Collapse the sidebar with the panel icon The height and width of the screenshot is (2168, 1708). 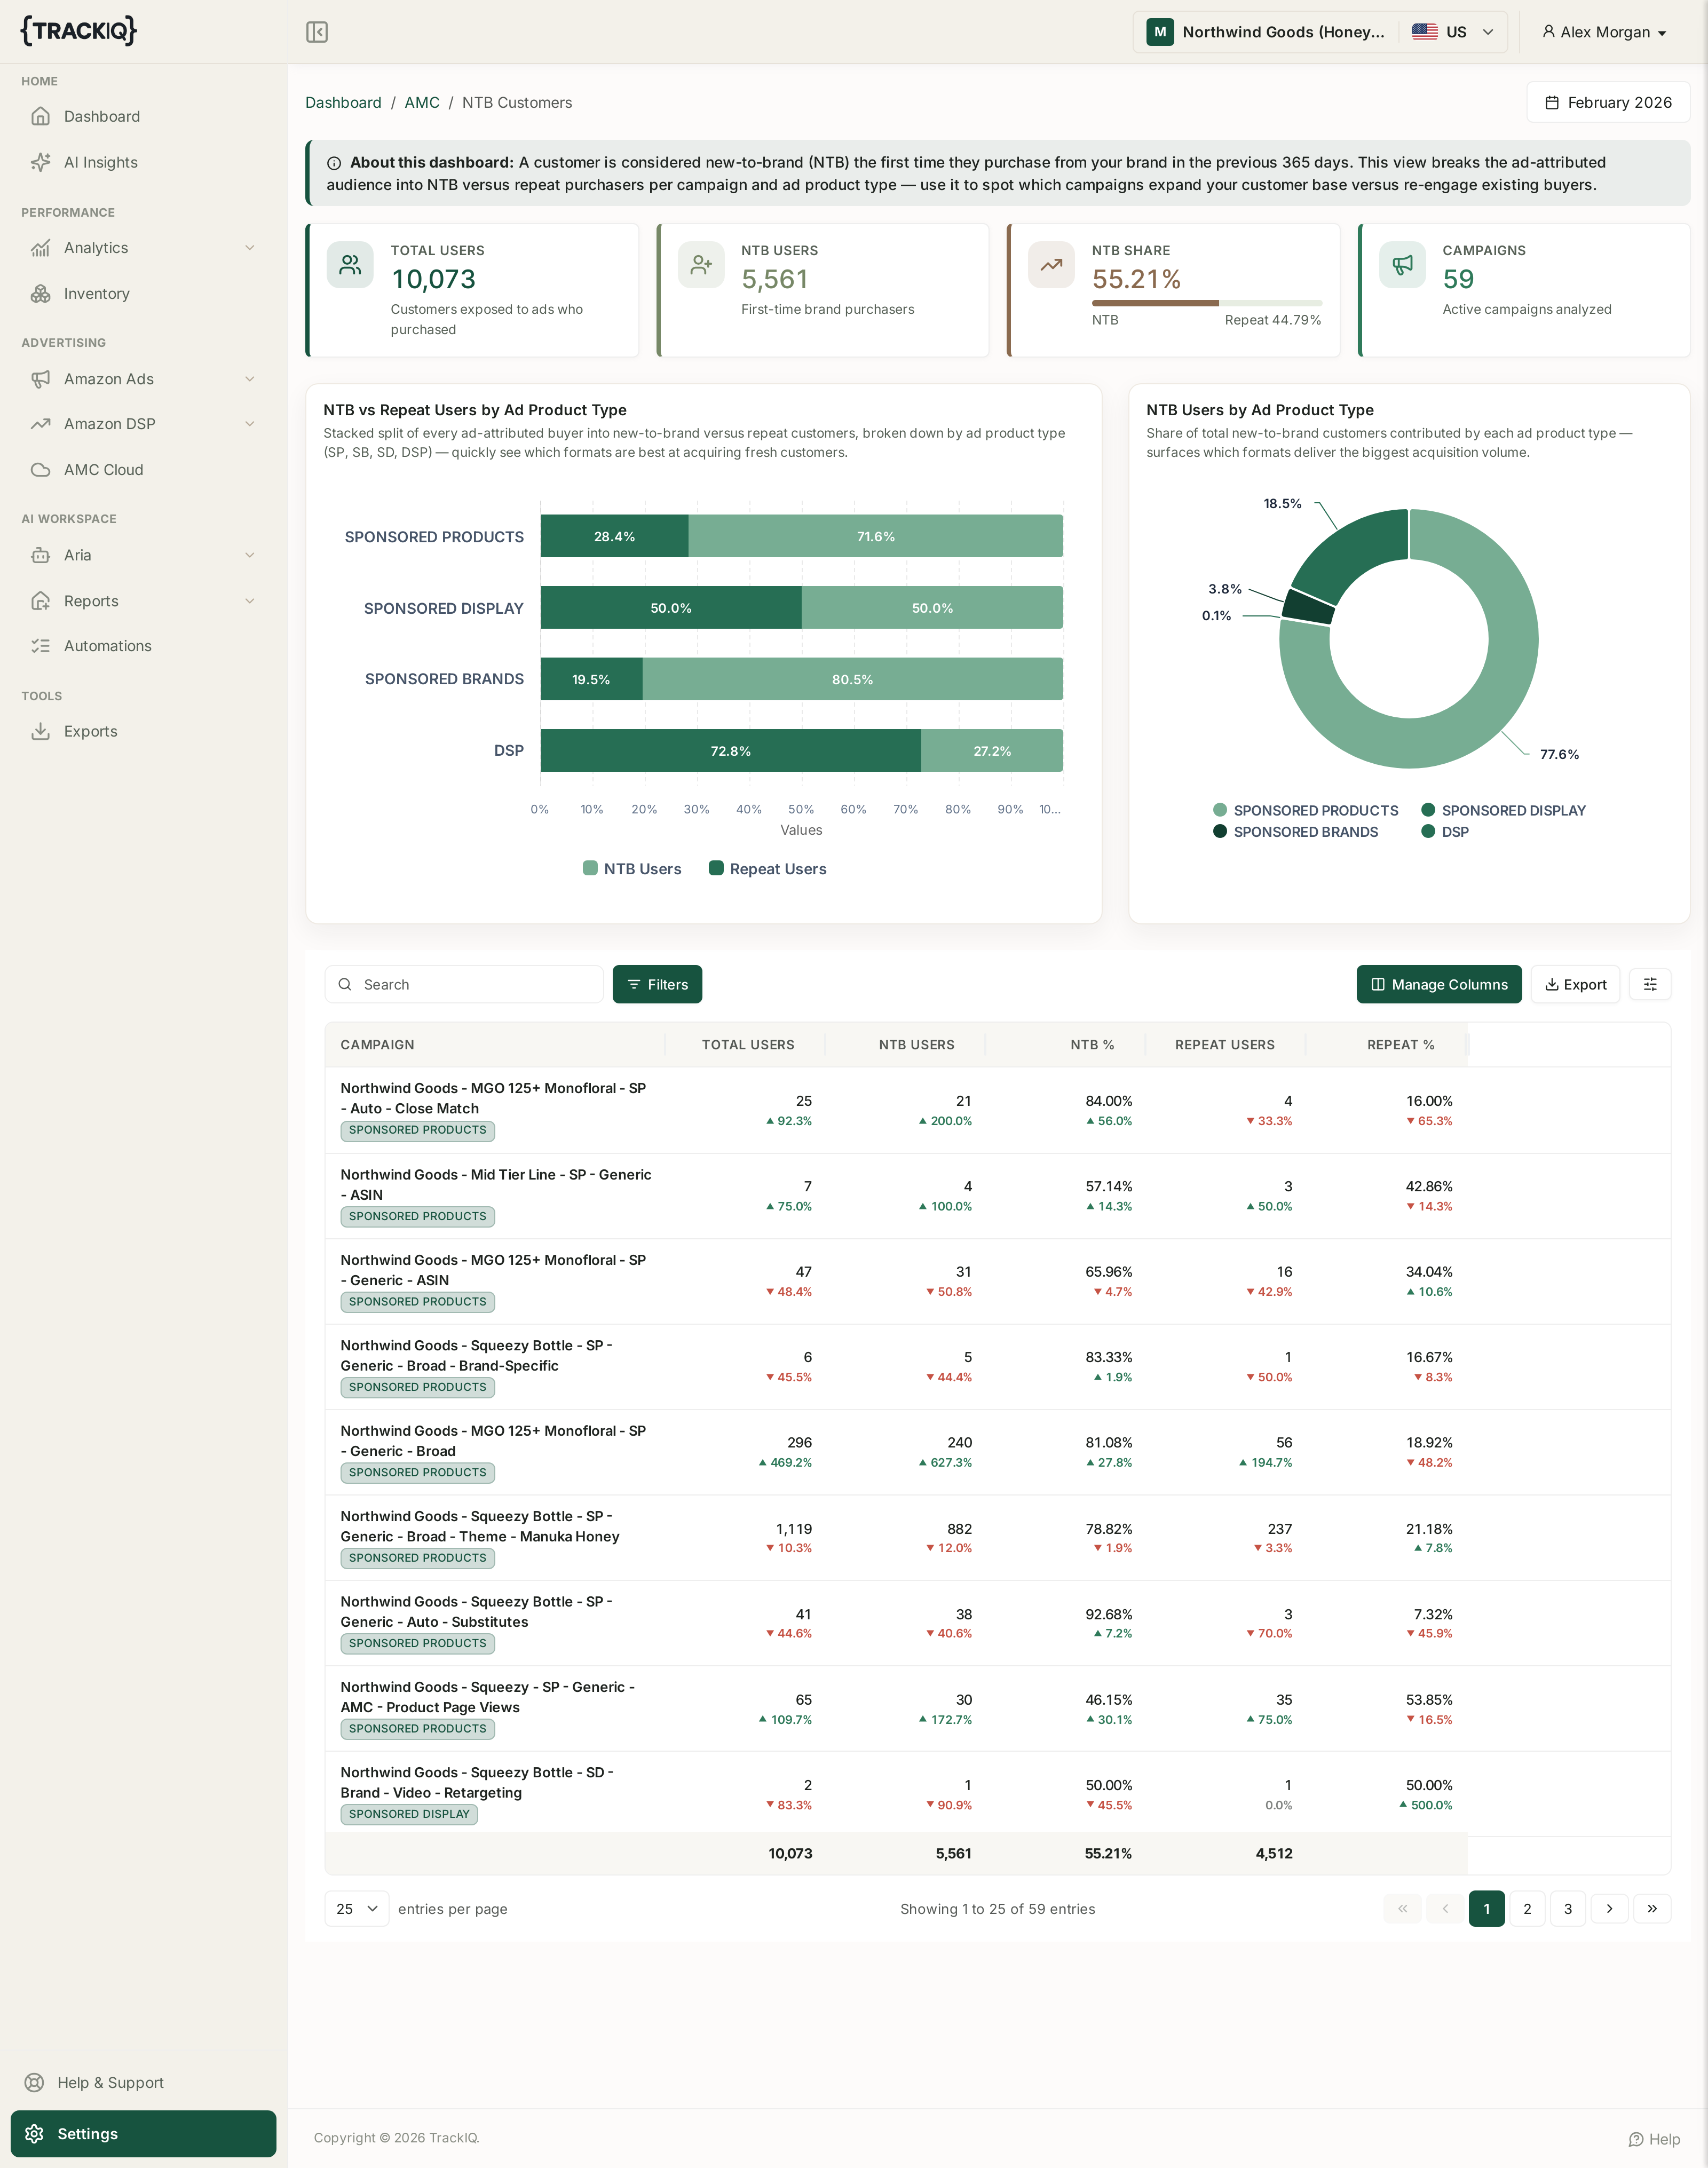[x=317, y=32]
